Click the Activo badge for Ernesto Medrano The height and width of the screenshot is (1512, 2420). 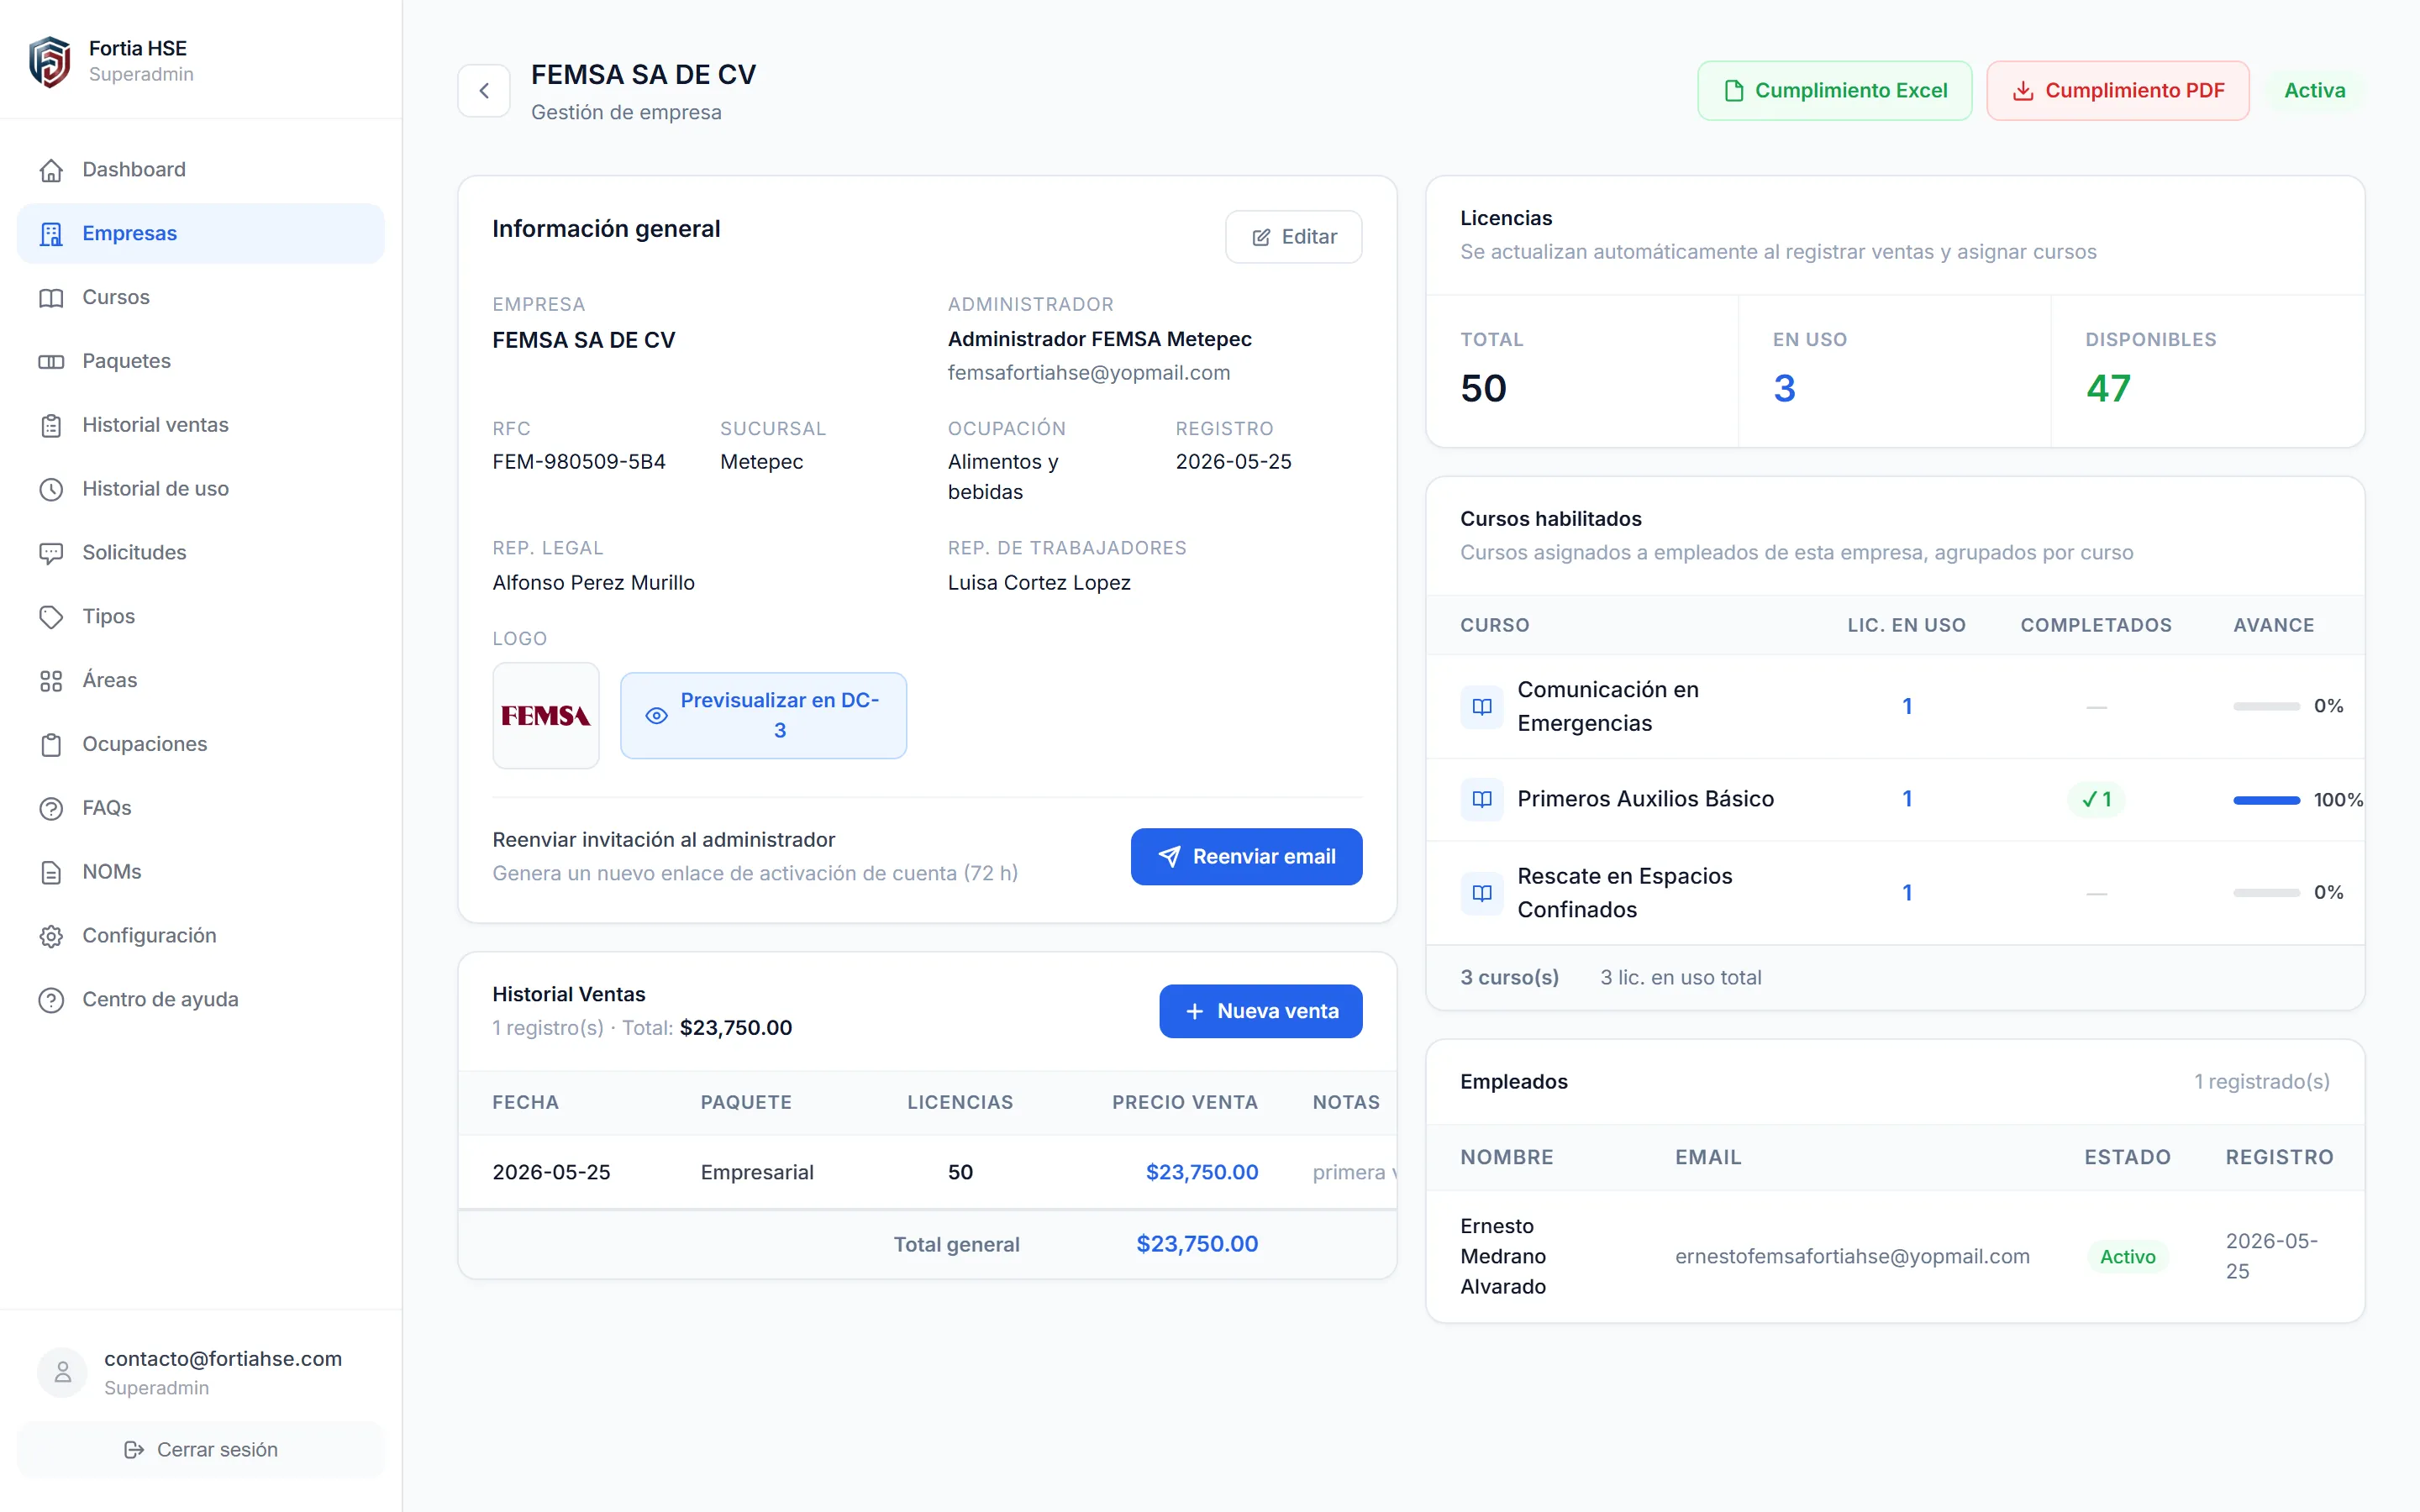(x=2128, y=1257)
